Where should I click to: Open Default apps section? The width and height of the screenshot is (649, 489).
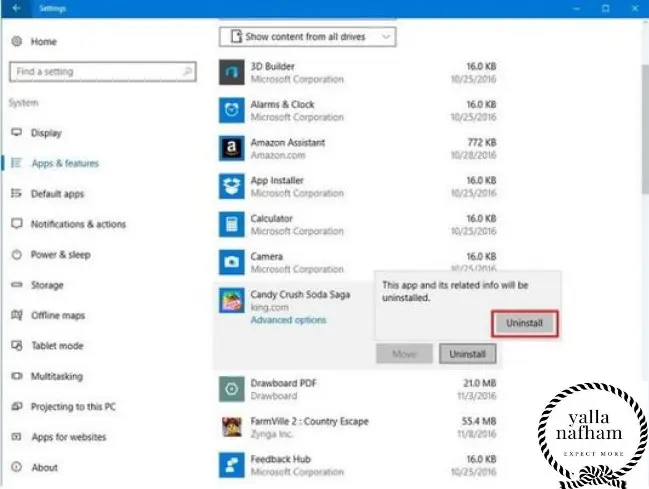57,194
